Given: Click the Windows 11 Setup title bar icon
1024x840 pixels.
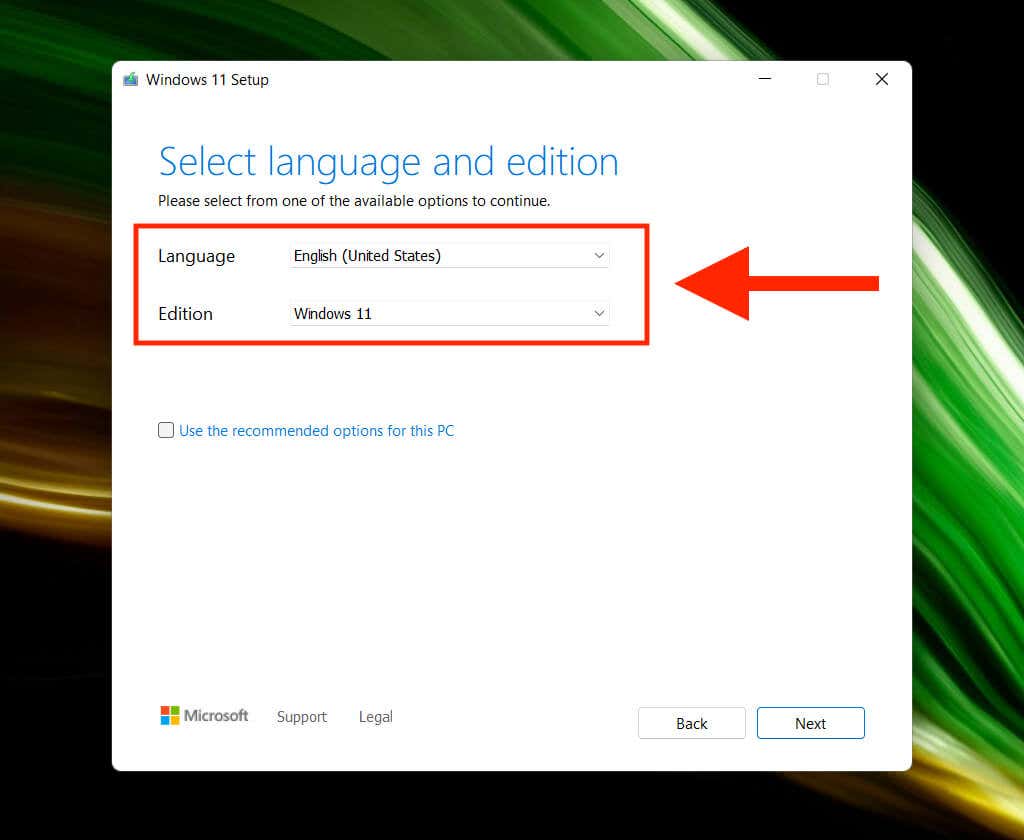Looking at the screenshot, I should (131, 80).
